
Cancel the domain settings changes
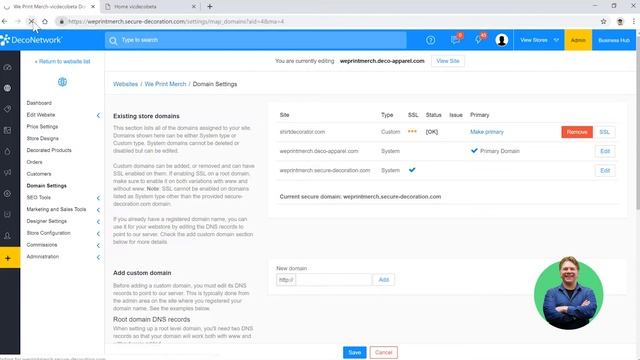[384, 352]
